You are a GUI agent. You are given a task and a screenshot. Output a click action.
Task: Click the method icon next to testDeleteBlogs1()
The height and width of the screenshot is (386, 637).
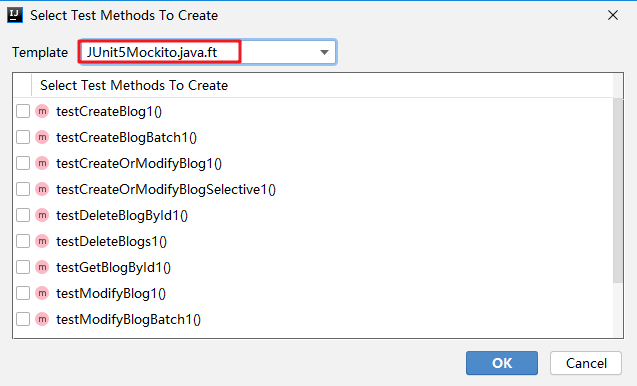tap(42, 241)
